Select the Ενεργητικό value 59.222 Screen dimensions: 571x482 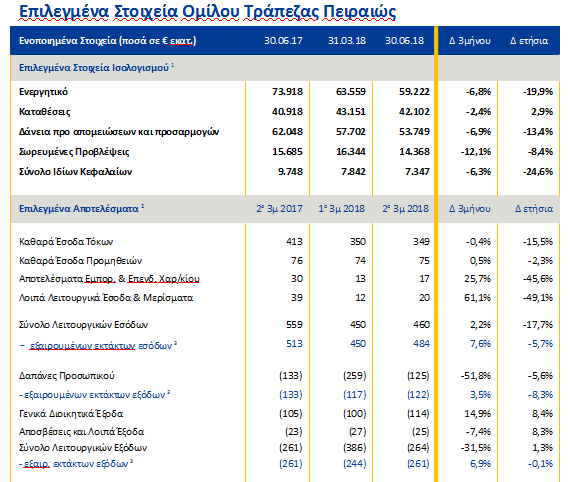click(414, 92)
